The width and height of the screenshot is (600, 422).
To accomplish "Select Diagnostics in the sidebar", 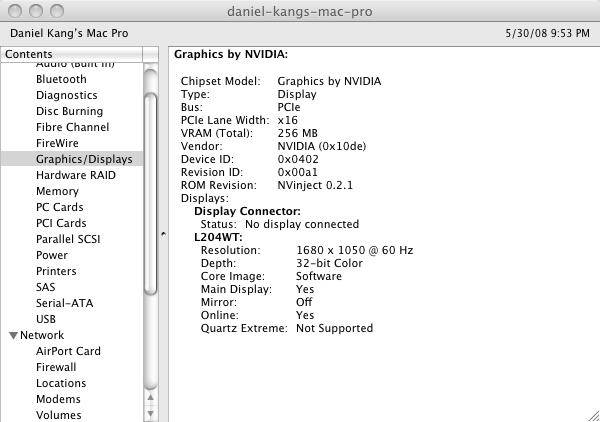I will click(x=67, y=95).
